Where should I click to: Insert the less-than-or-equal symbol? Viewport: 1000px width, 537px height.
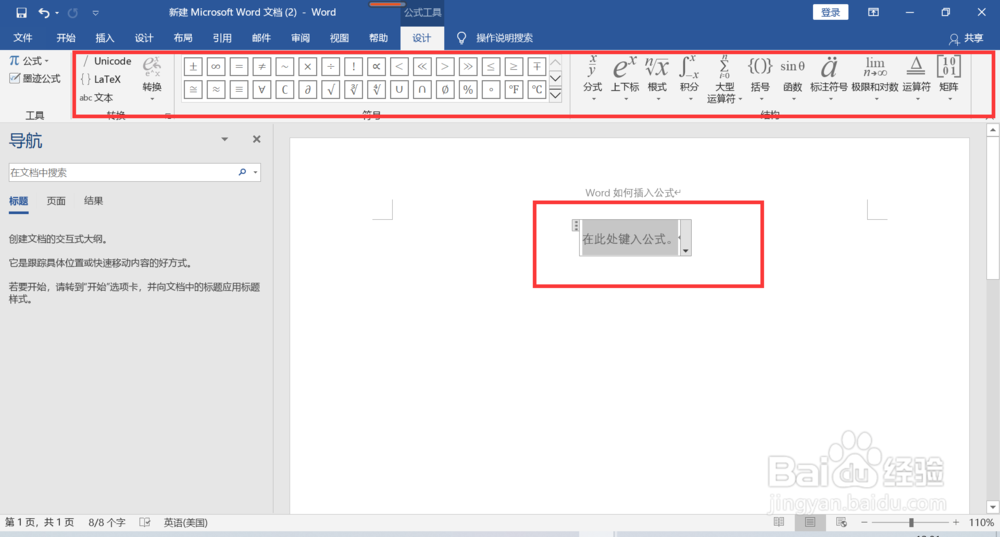click(491, 66)
